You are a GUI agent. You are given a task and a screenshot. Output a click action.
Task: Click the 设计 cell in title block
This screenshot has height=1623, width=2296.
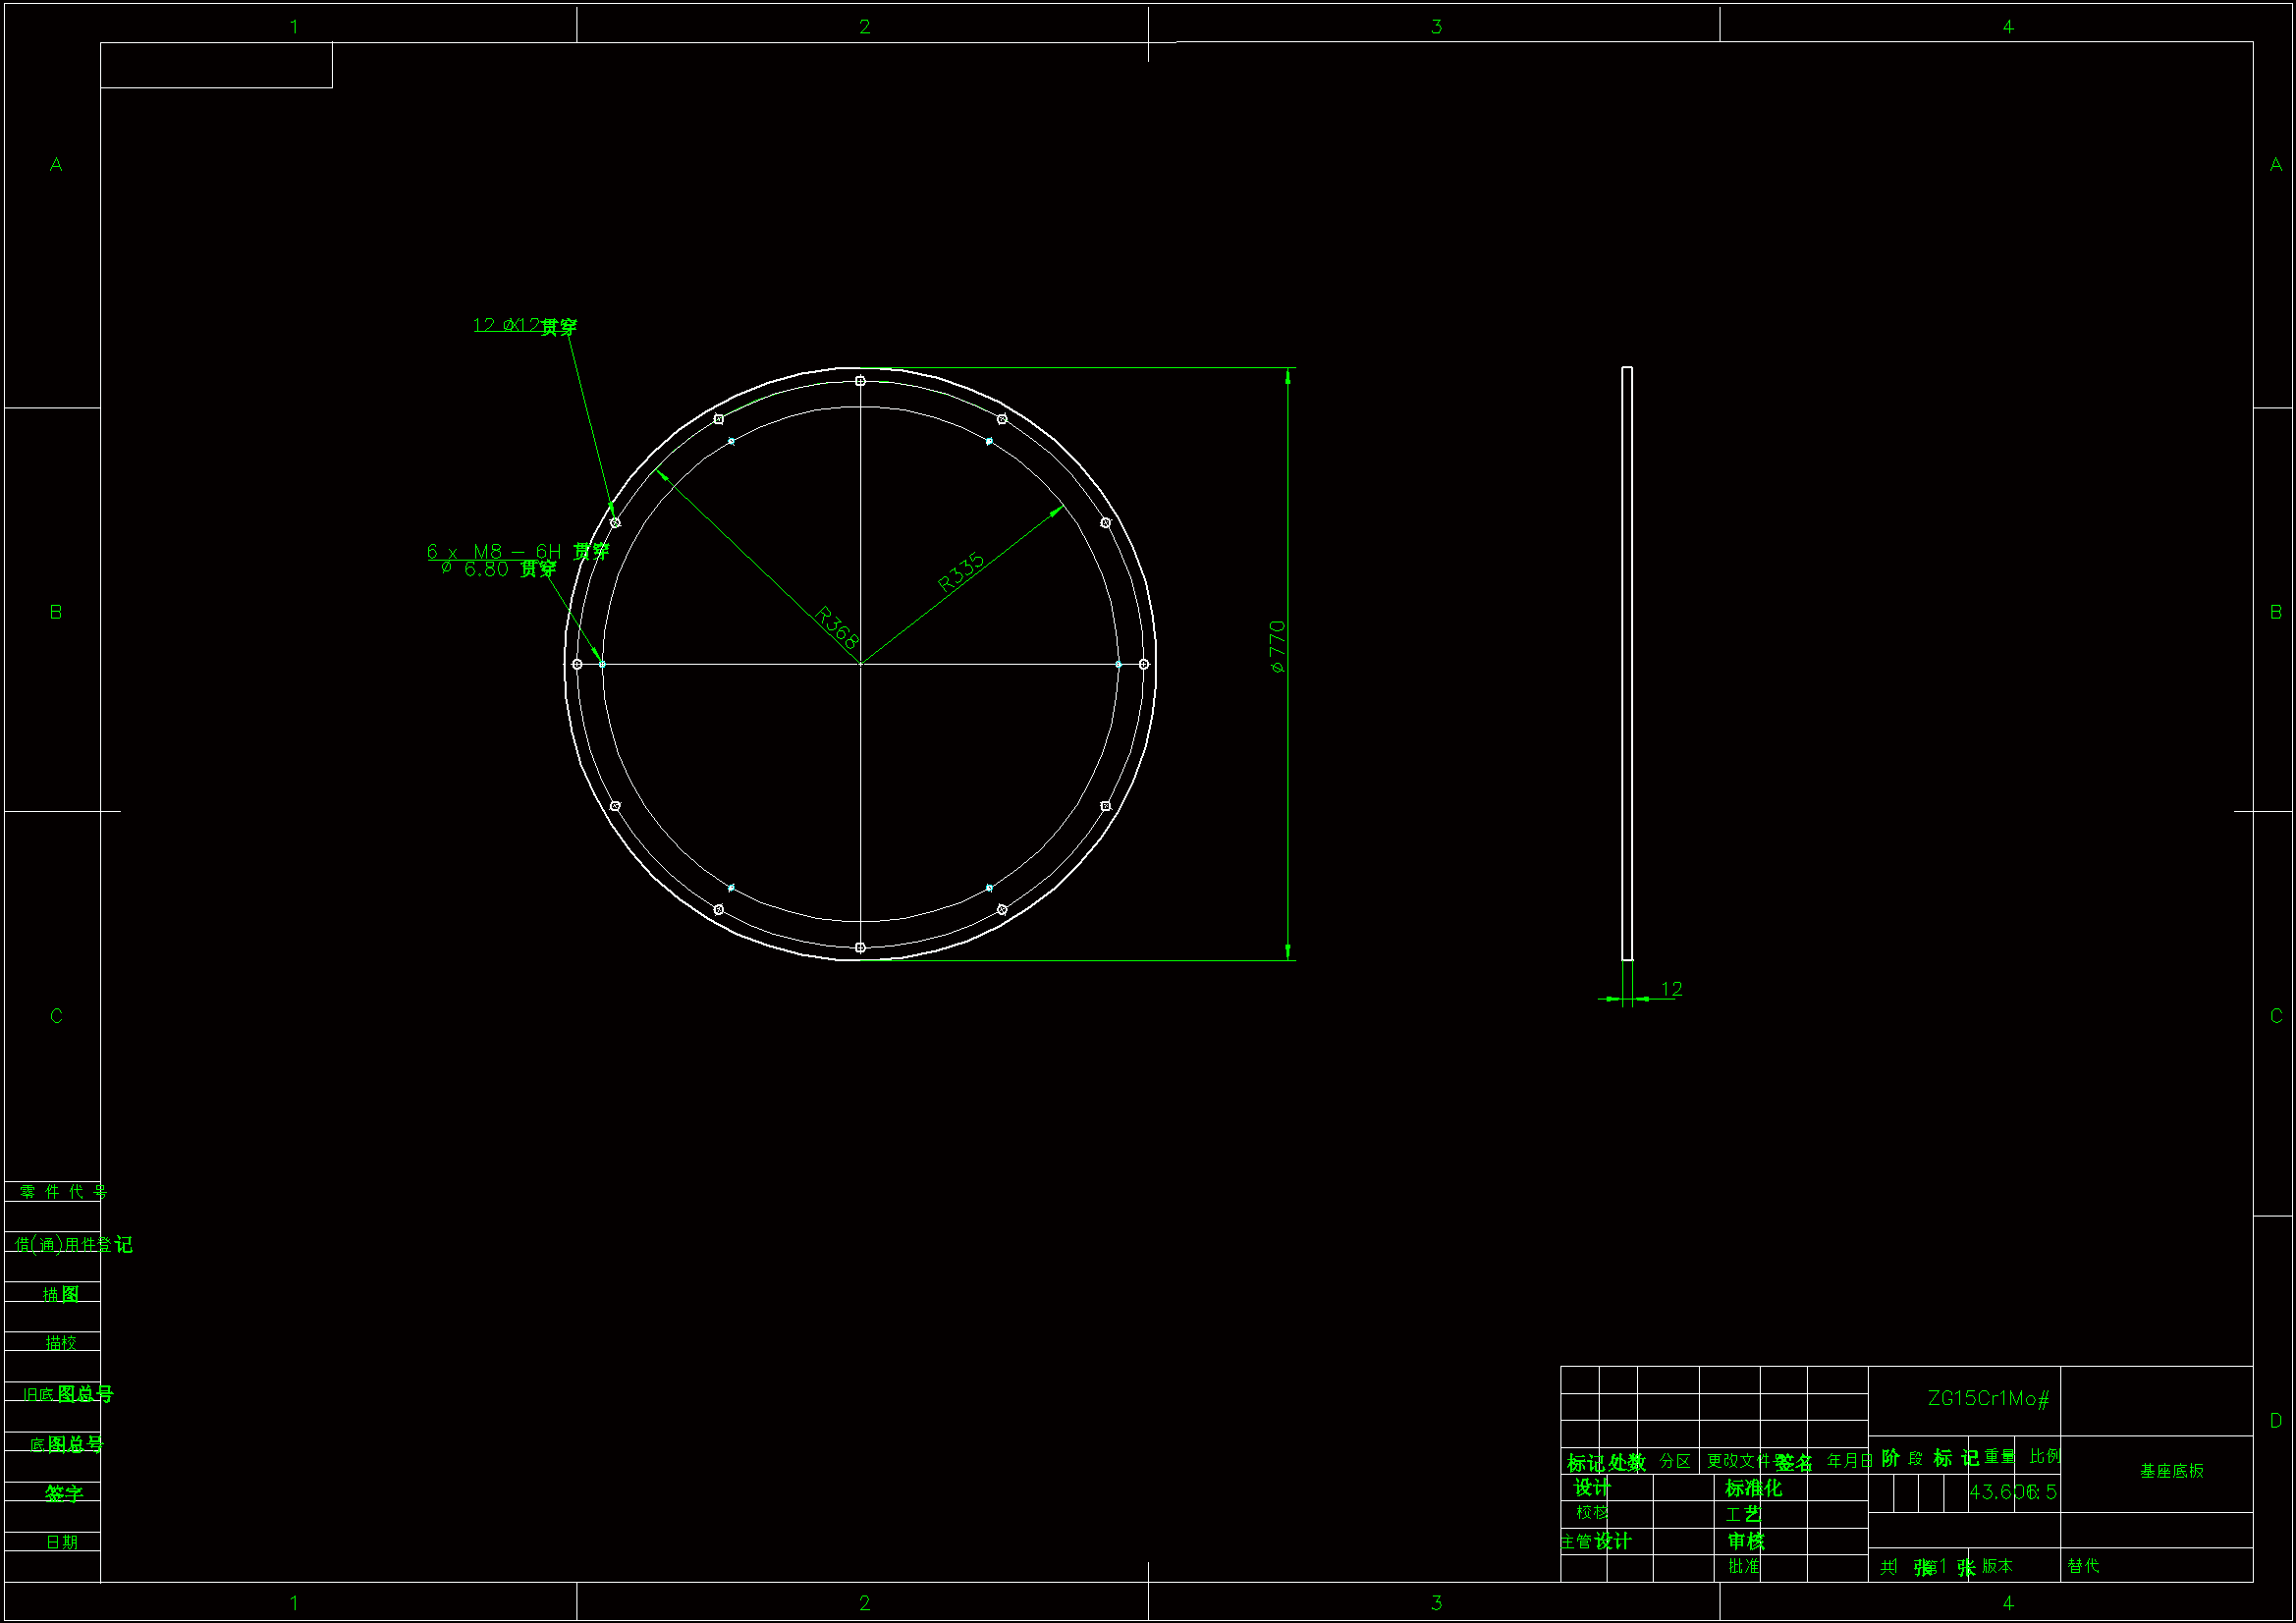pyautogui.click(x=1592, y=1488)
